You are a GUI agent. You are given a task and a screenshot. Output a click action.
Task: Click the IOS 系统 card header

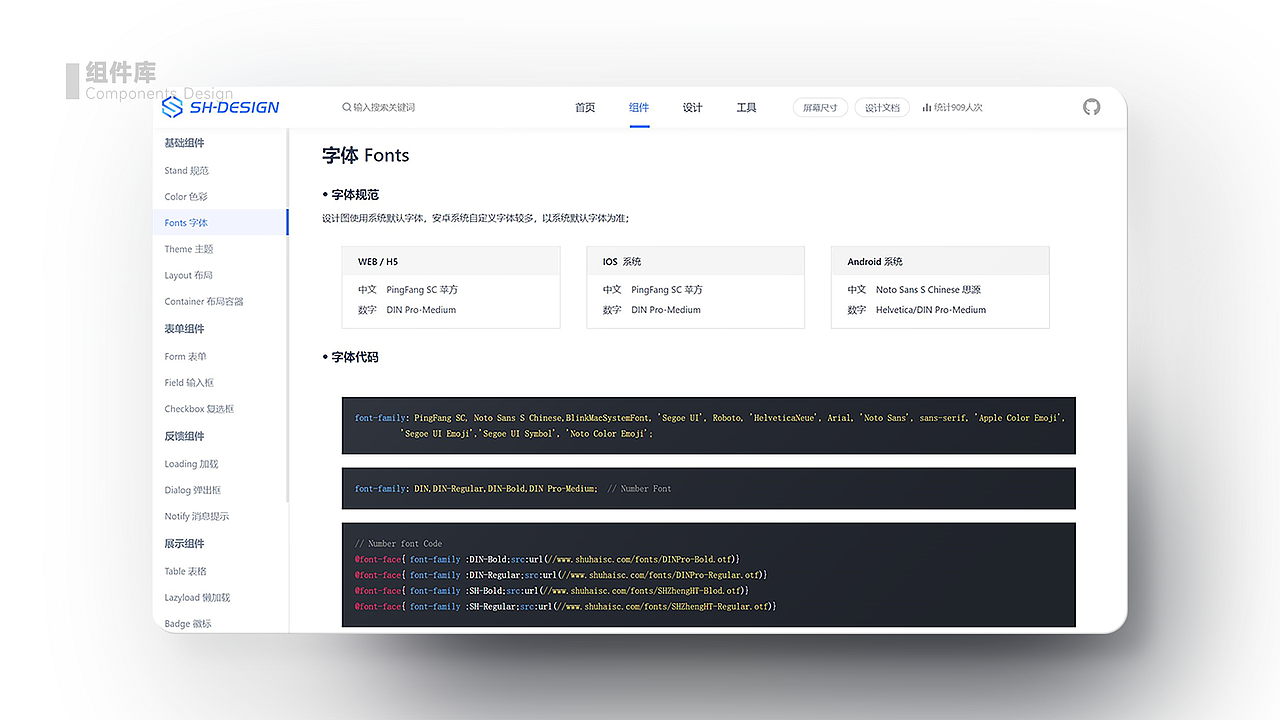click(x=696, y=261)
